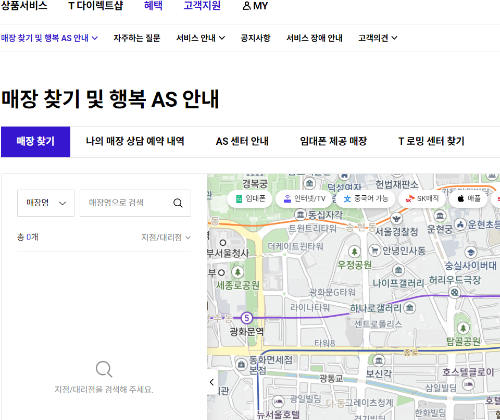Click the 보신각 landmark icon on map
This screenshot has height=420, width=500.
click(x=378, y=361)
